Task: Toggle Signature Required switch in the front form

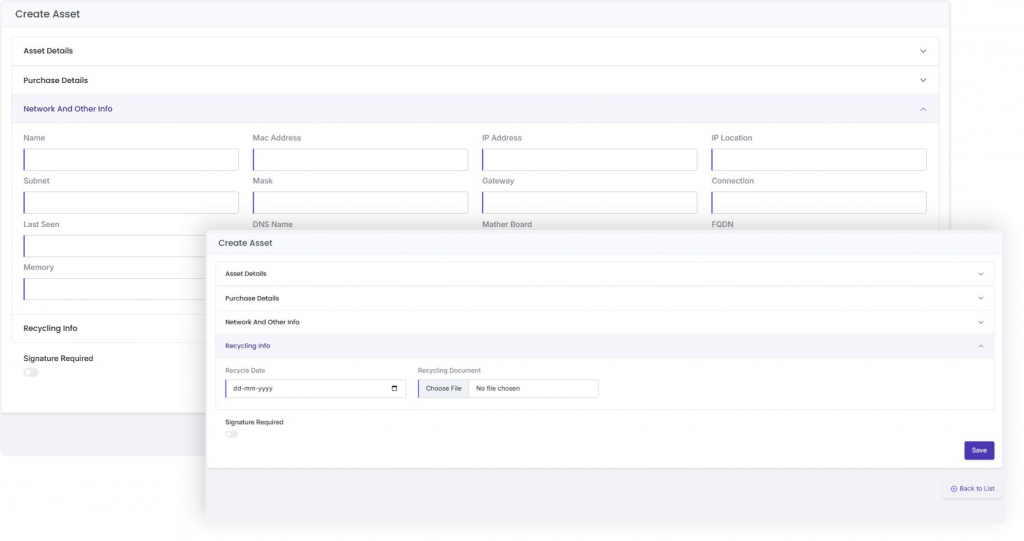Action: 231,434
